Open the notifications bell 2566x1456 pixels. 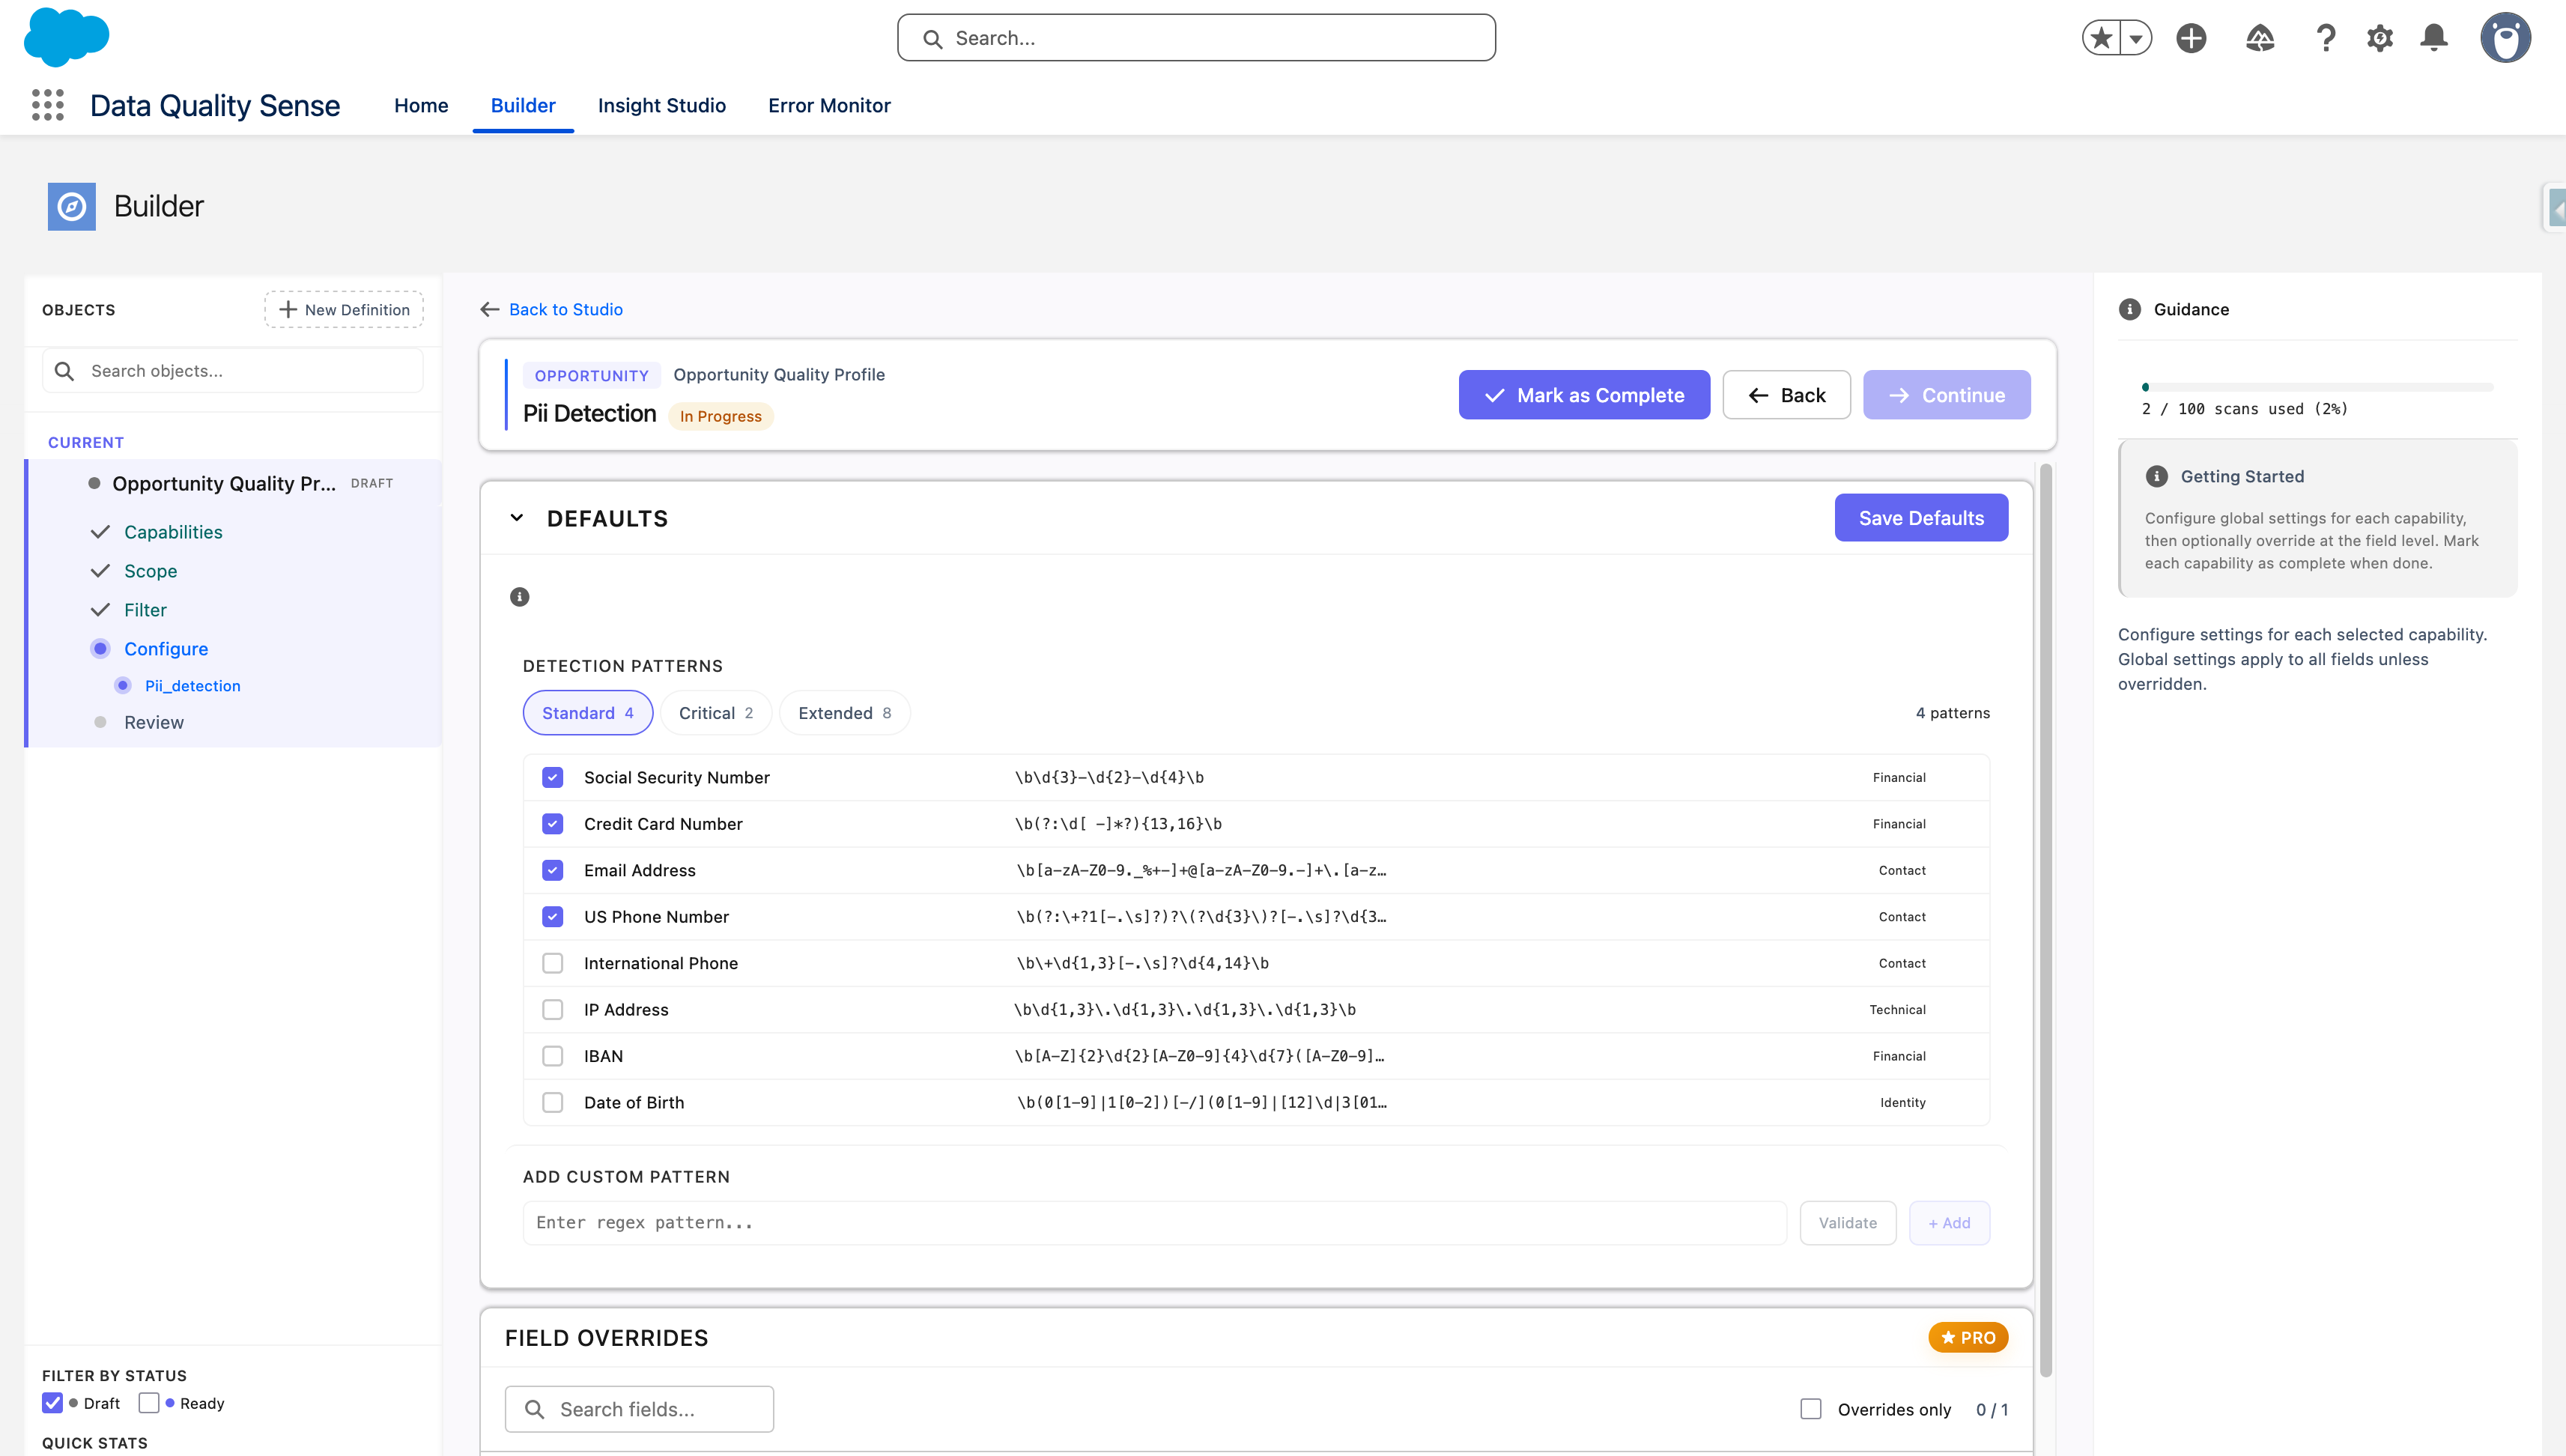coord(2434,38)
